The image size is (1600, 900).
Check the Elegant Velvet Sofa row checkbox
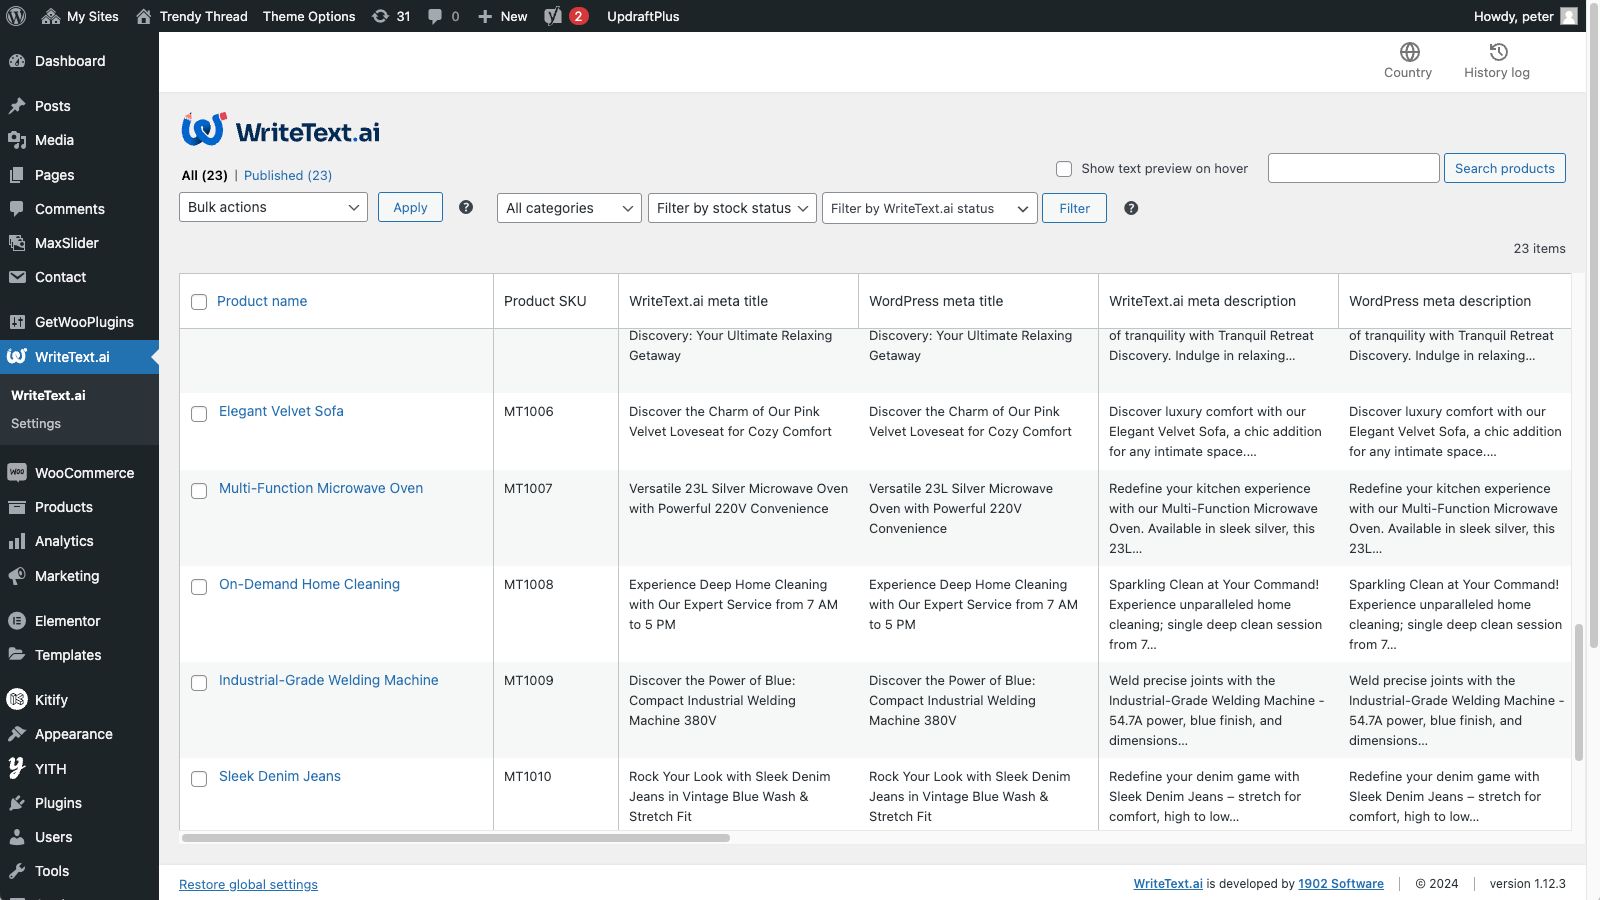[199, 414]
